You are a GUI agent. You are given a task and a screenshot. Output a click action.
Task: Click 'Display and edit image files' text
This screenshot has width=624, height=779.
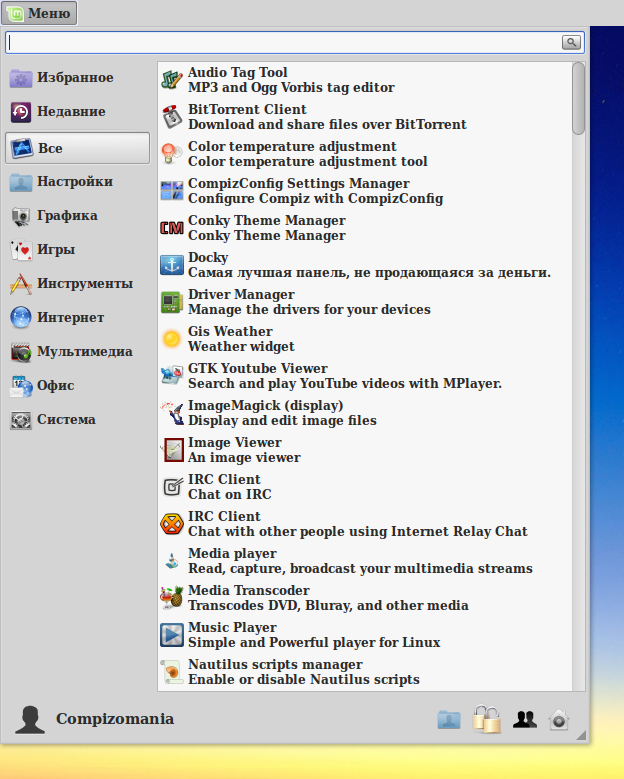pyautogui.click(x=282, y=421)
